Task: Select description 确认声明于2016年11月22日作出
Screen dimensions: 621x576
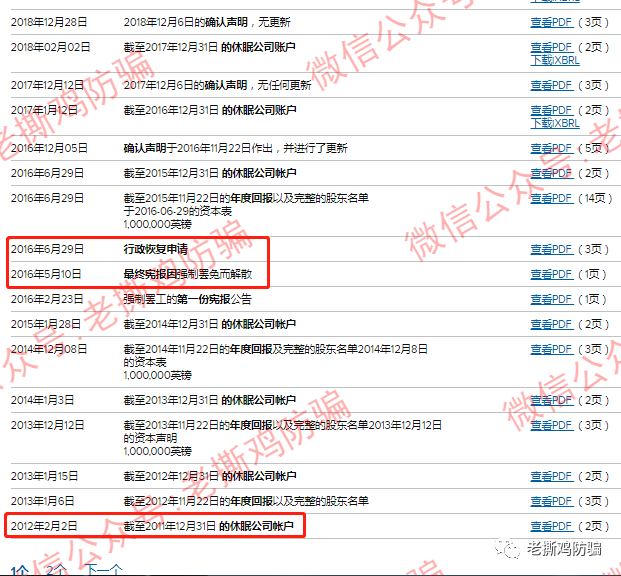Action: (198, 148)
